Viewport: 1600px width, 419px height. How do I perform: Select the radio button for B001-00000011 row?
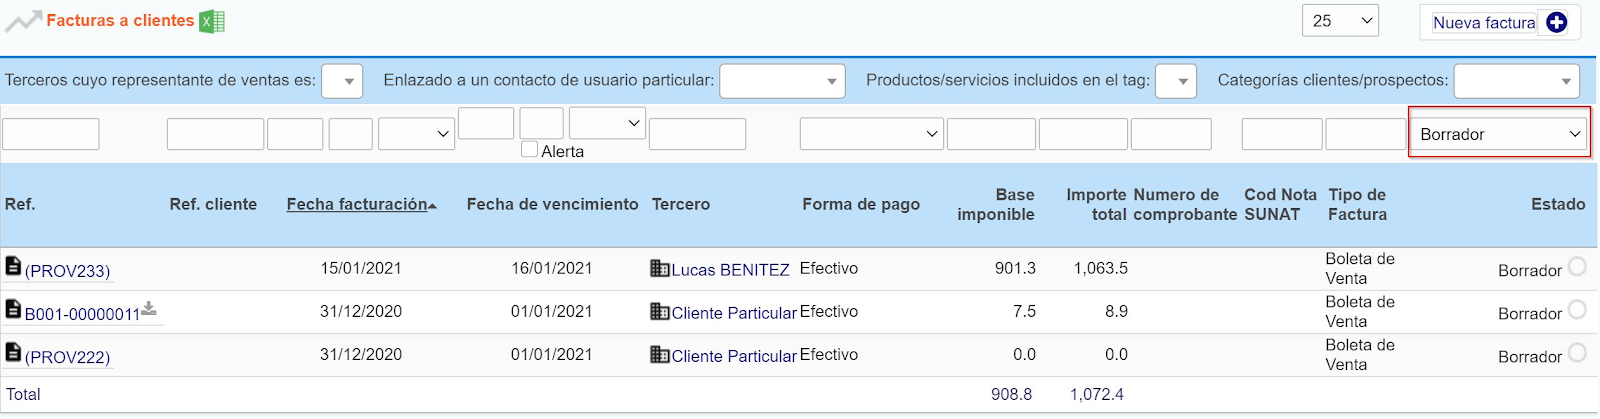click(1577, 309)
